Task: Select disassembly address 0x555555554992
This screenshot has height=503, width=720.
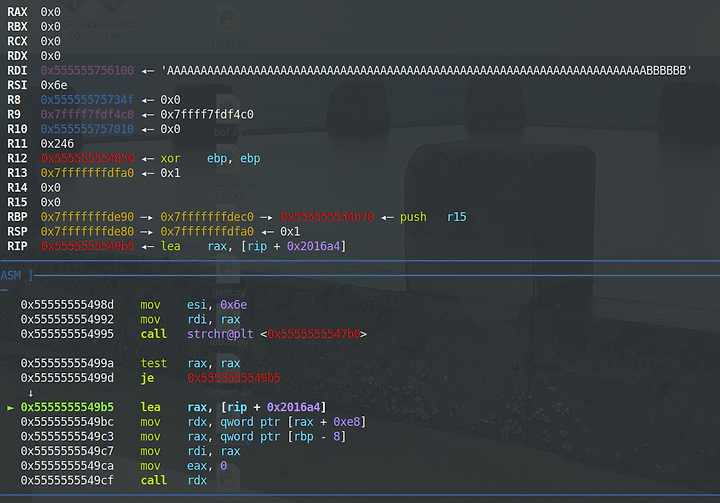Action: 67,320
